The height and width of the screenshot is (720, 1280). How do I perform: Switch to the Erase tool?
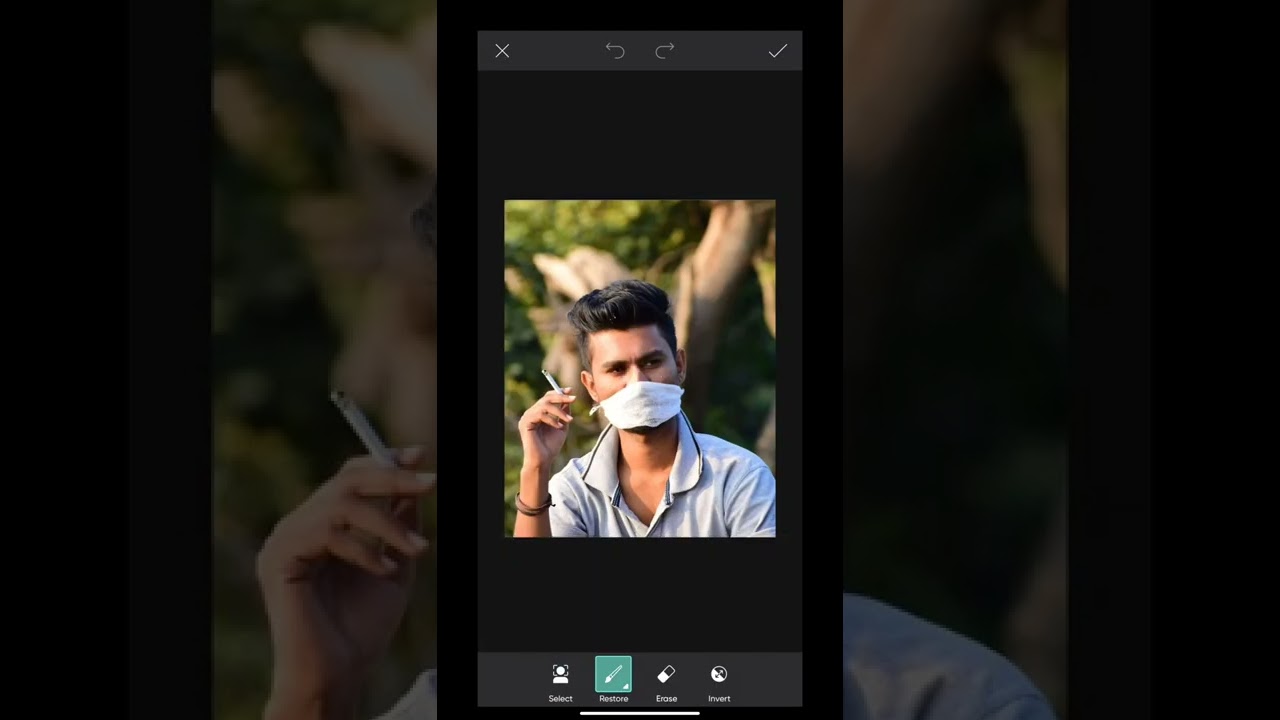tap(666, 682)
